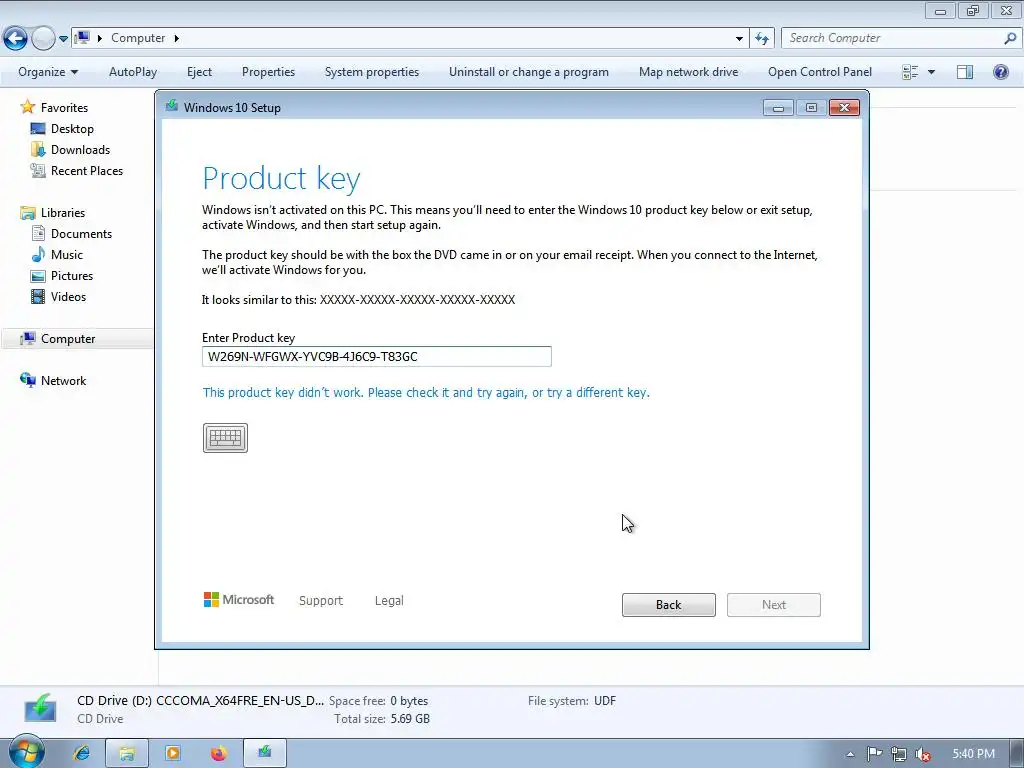Expand the address bar history dropdown
Viewport: 1024px width, 768px height.
739,39
